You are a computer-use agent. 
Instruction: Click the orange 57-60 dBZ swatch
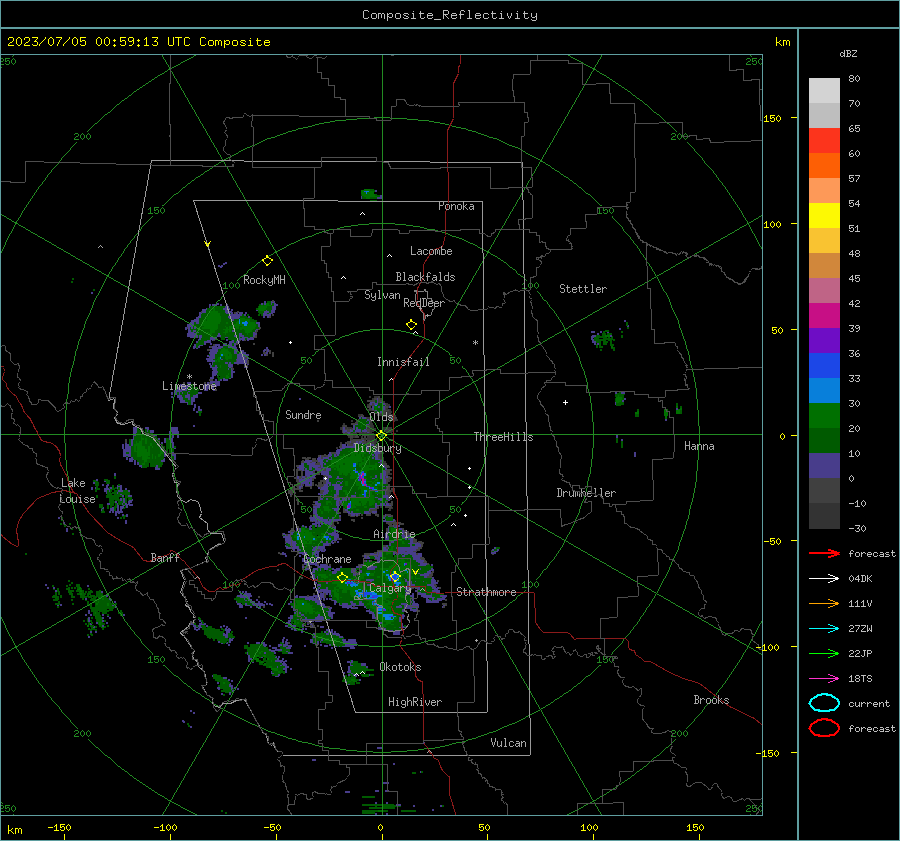click(824, 166)
